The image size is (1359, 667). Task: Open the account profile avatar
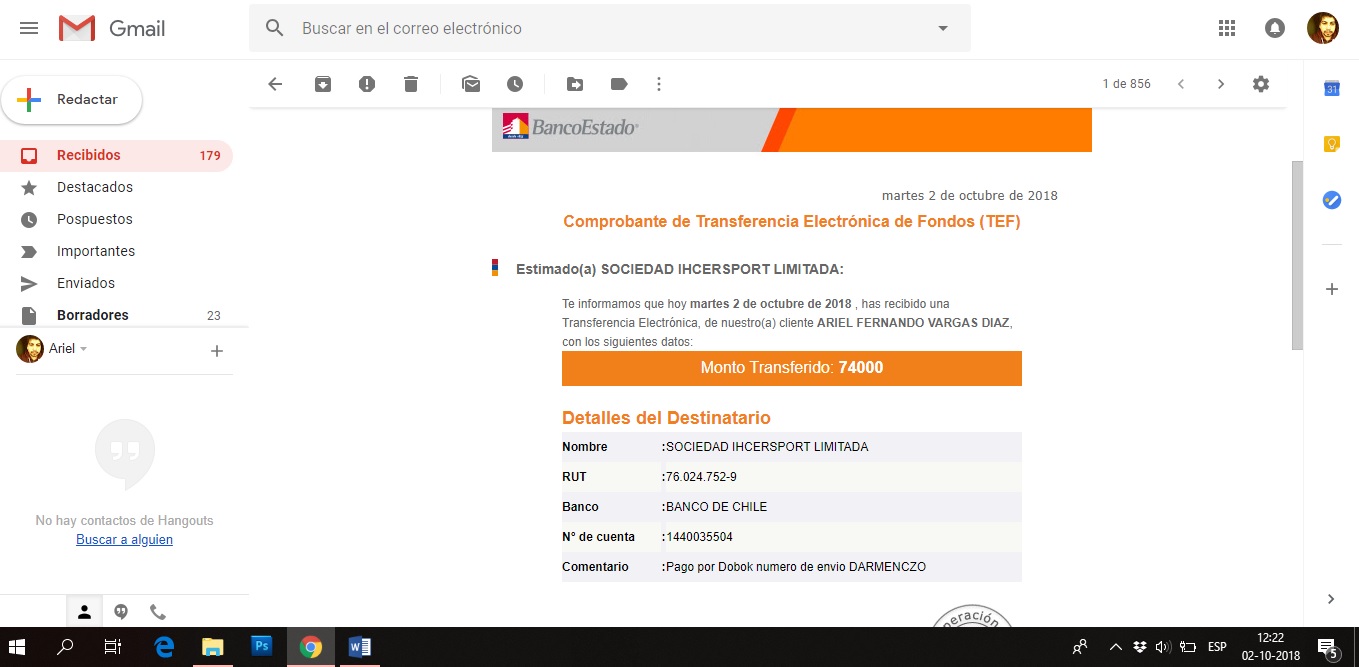coord(1323,28)
